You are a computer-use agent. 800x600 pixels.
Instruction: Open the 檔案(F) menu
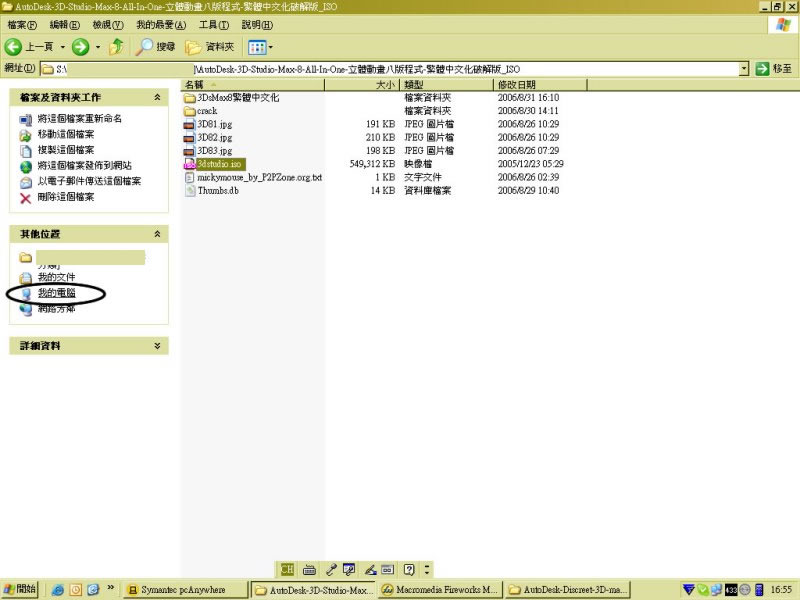click(x=22, y=24)
